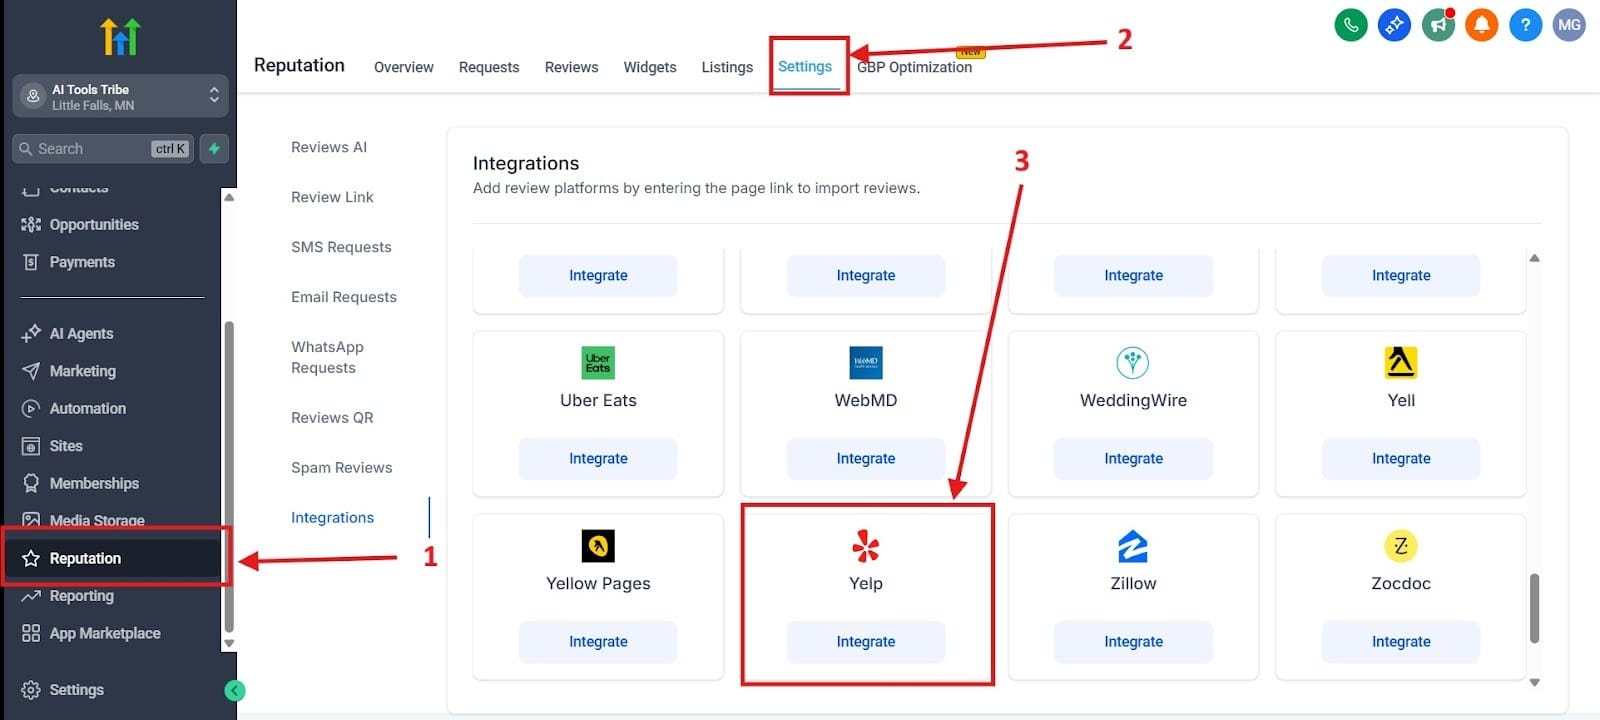
Task: Click the WebMD logo icon
Action: pos(866,362)
